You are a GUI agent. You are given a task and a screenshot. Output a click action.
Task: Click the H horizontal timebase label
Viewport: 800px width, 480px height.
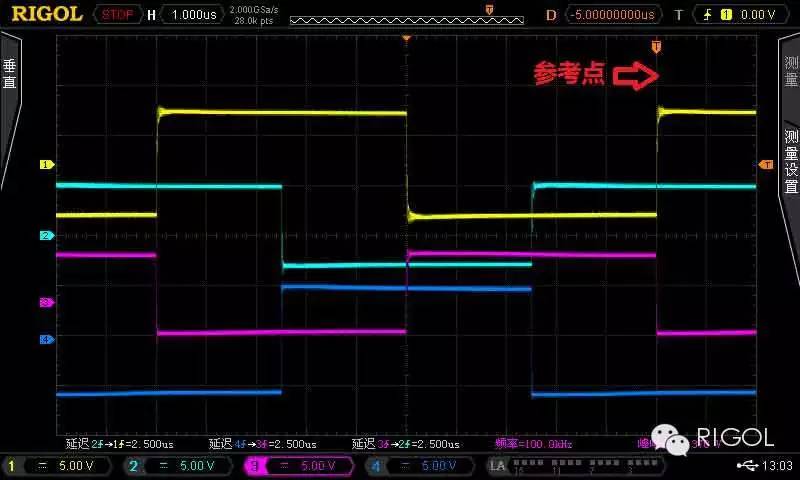[x=151, y=15]
